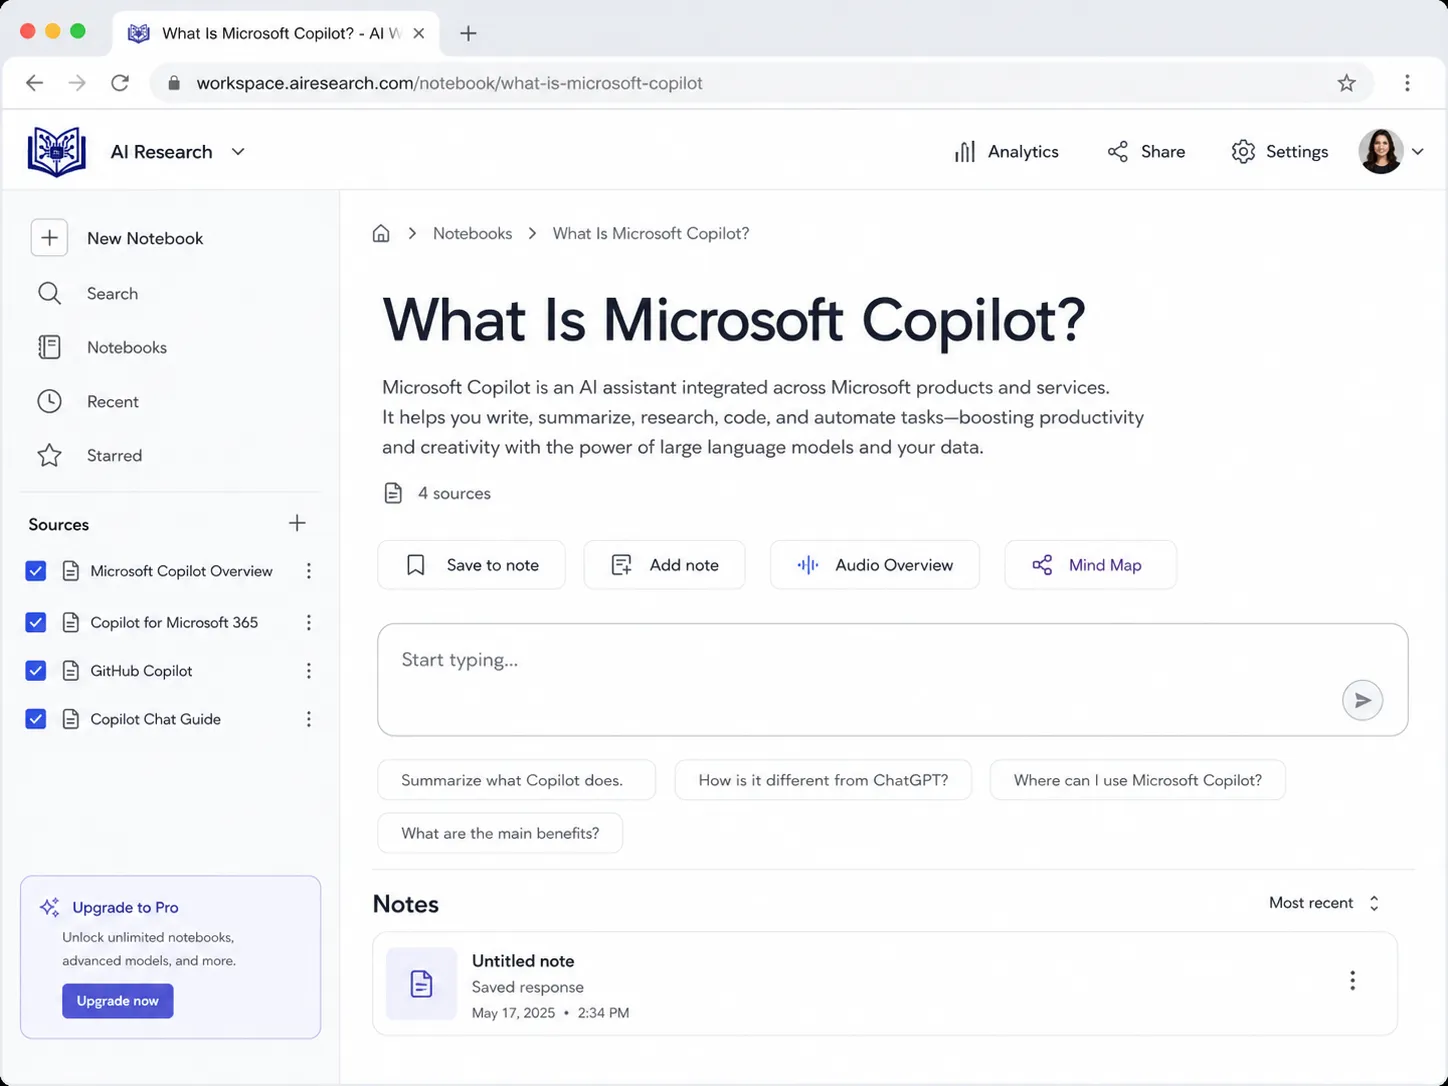This screenshot has height=1086, width=1448.
Task: Bookmark this page with the address bar star
Action: coord(1346,83)
